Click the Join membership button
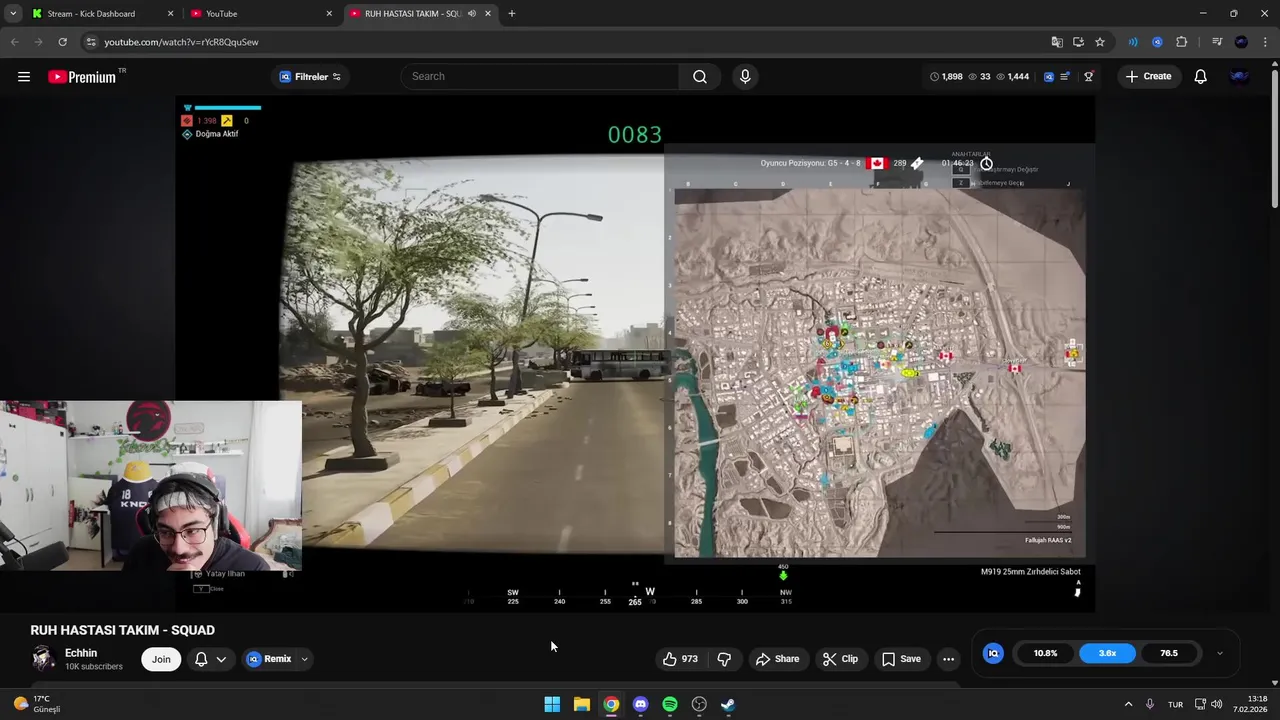1280x720 pixels. [161, 659]
